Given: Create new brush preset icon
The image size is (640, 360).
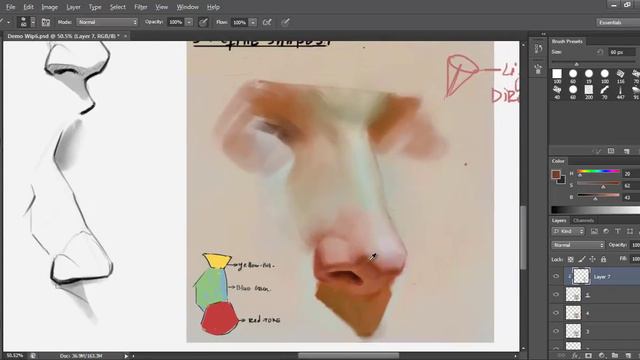Looking at the screenshot, I should [x=627, y=151].
